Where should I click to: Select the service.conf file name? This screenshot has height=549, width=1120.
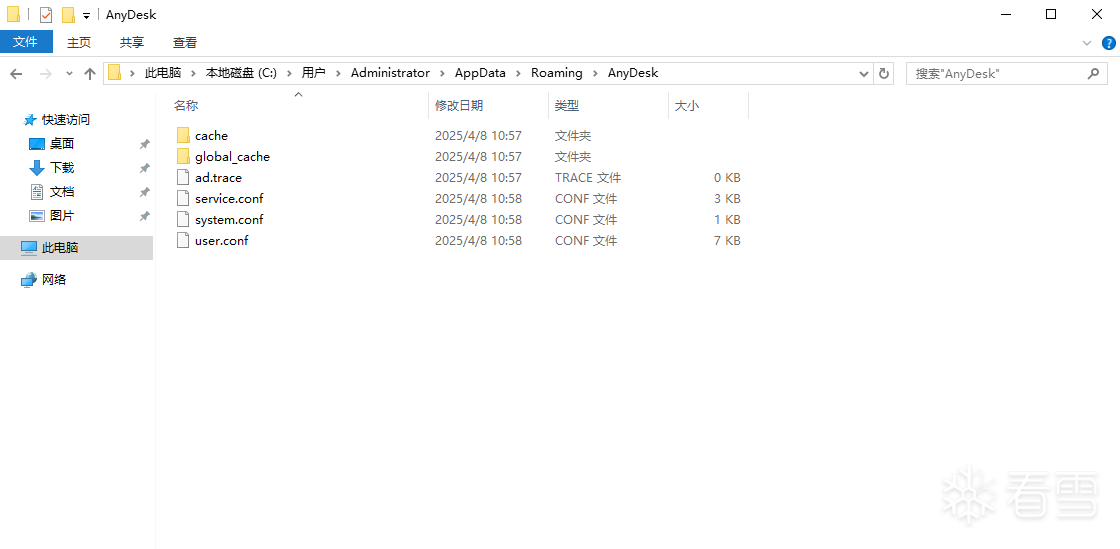click(229, 198)
